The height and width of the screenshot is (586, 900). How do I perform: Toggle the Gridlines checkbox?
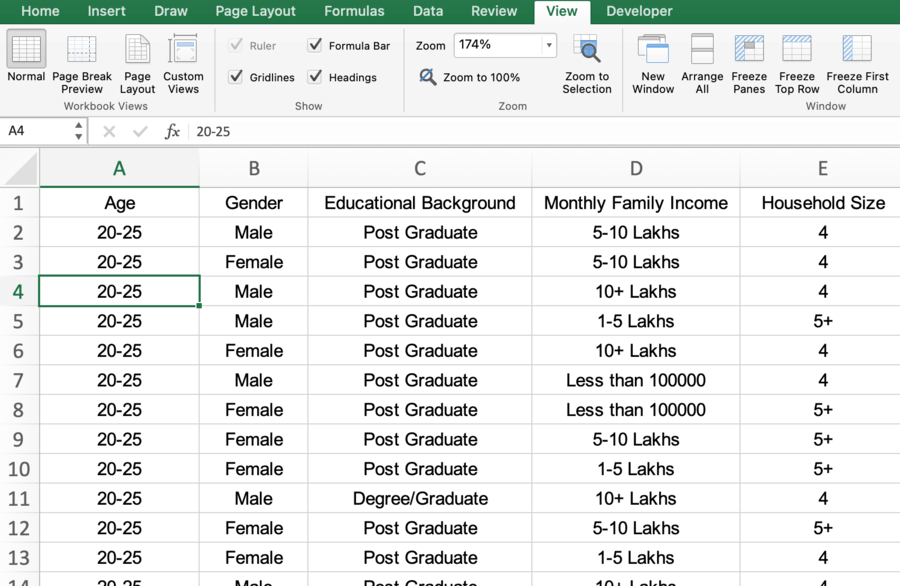coord(236,77)
